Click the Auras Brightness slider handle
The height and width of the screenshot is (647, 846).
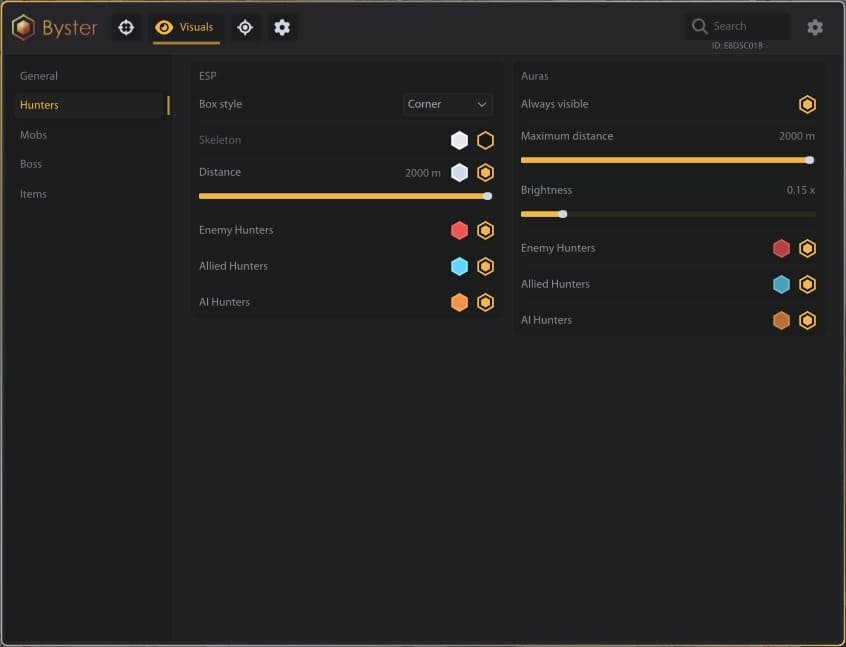click(563, 214)
